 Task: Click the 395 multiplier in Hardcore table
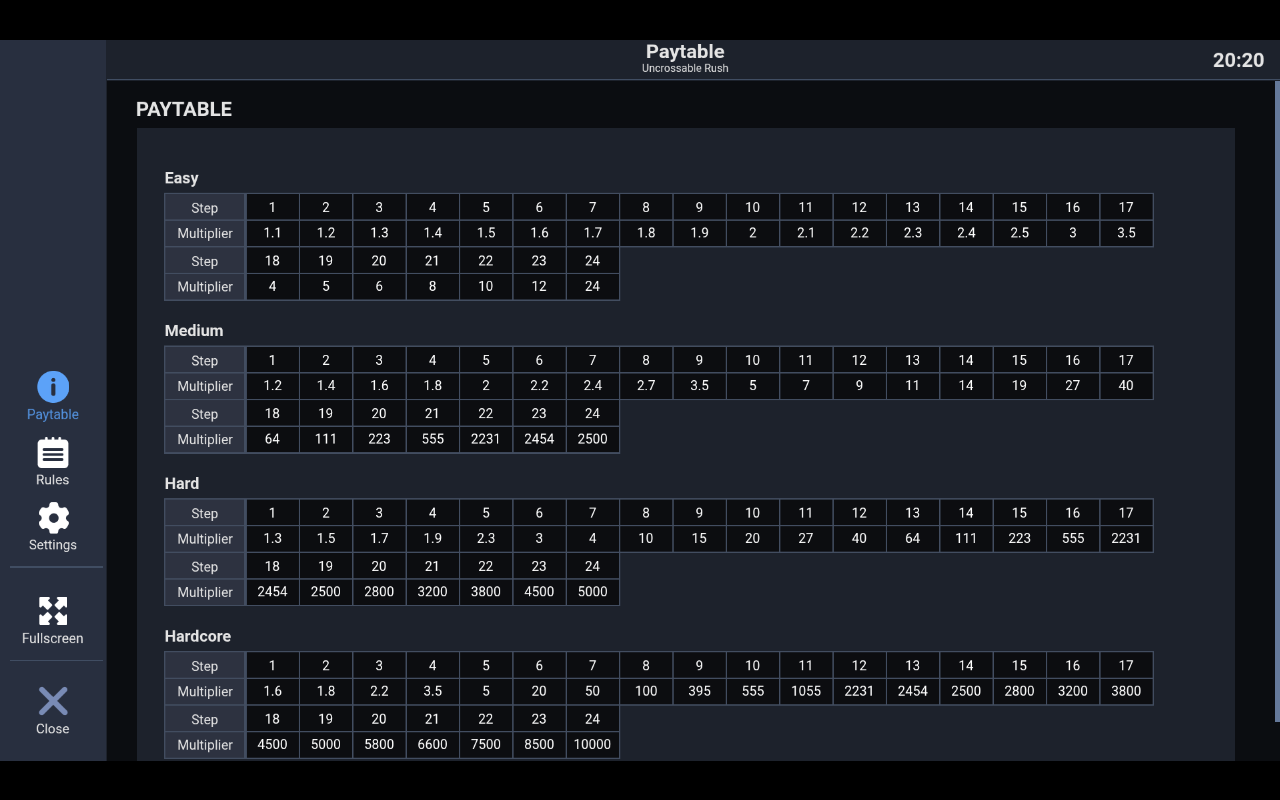[x=699, y=692]
